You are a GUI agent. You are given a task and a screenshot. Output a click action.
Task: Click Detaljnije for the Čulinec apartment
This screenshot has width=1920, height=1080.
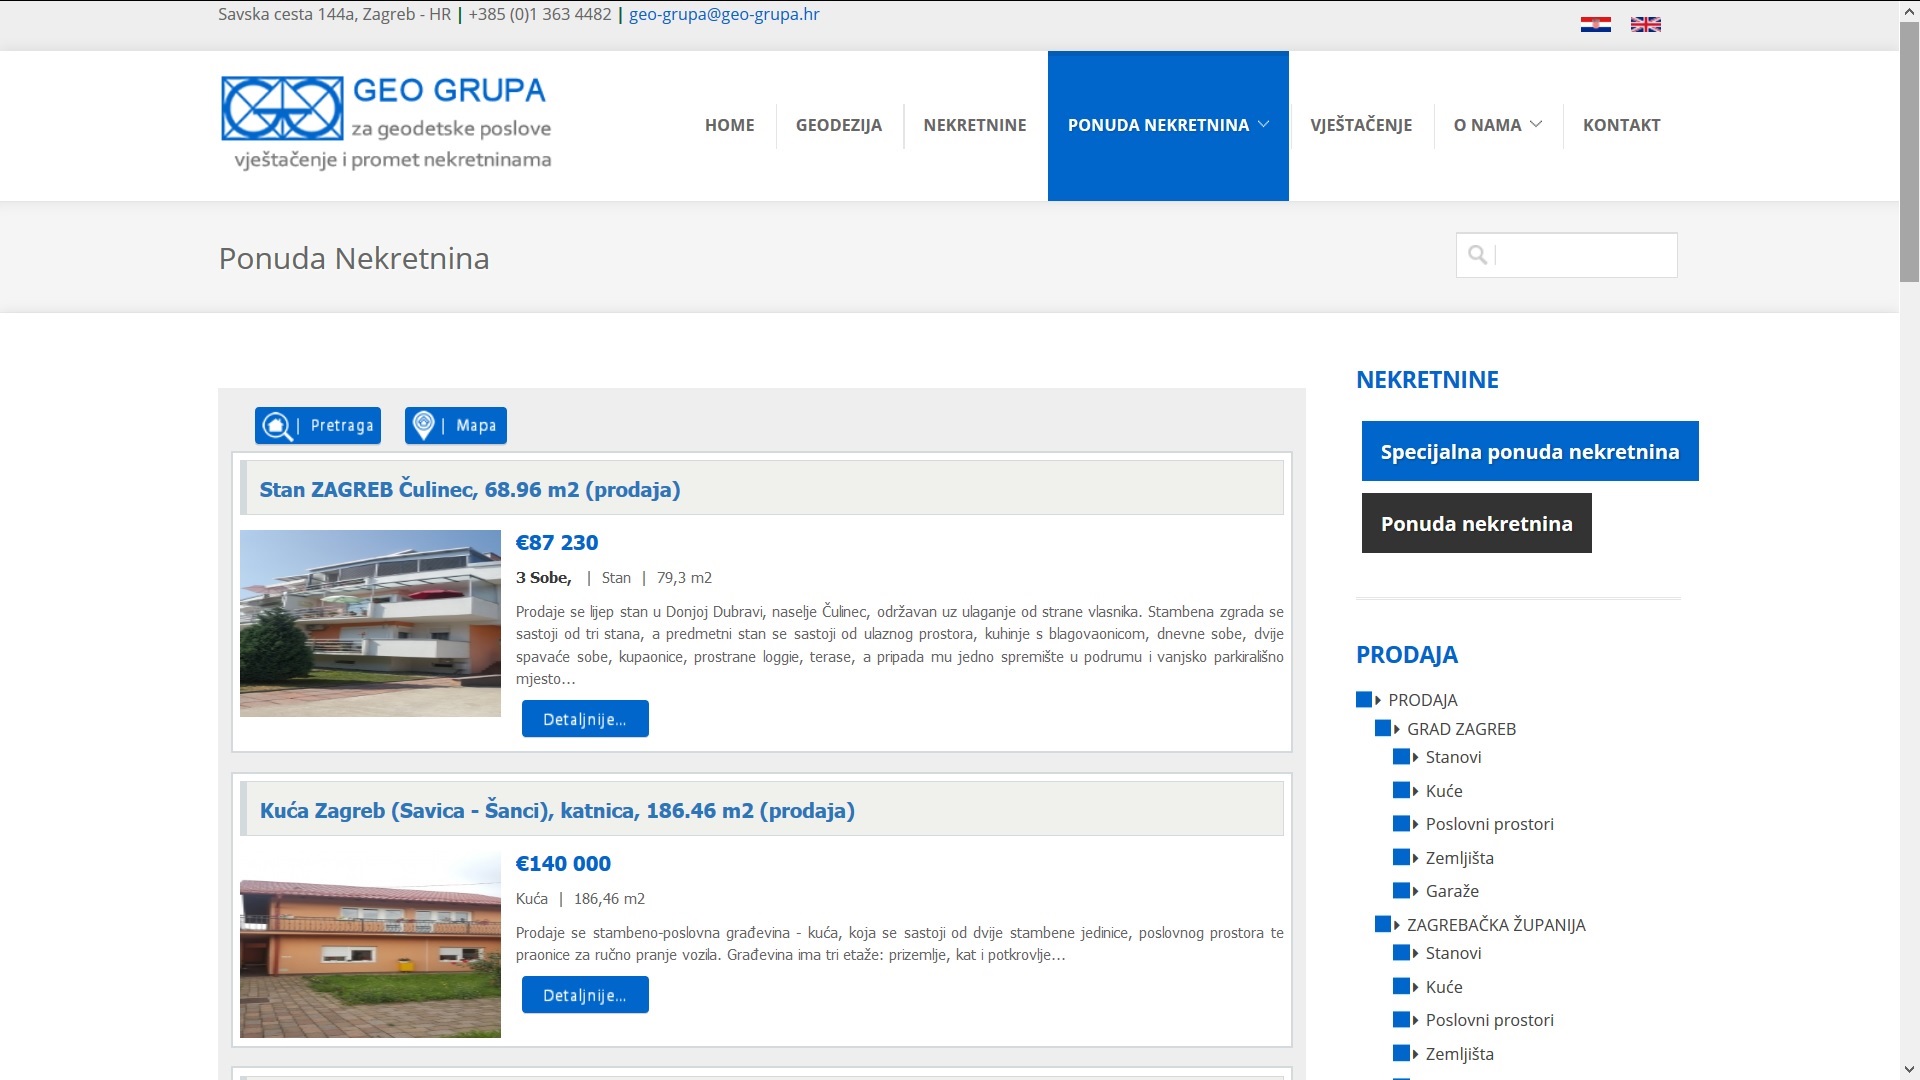pos(585,719)
